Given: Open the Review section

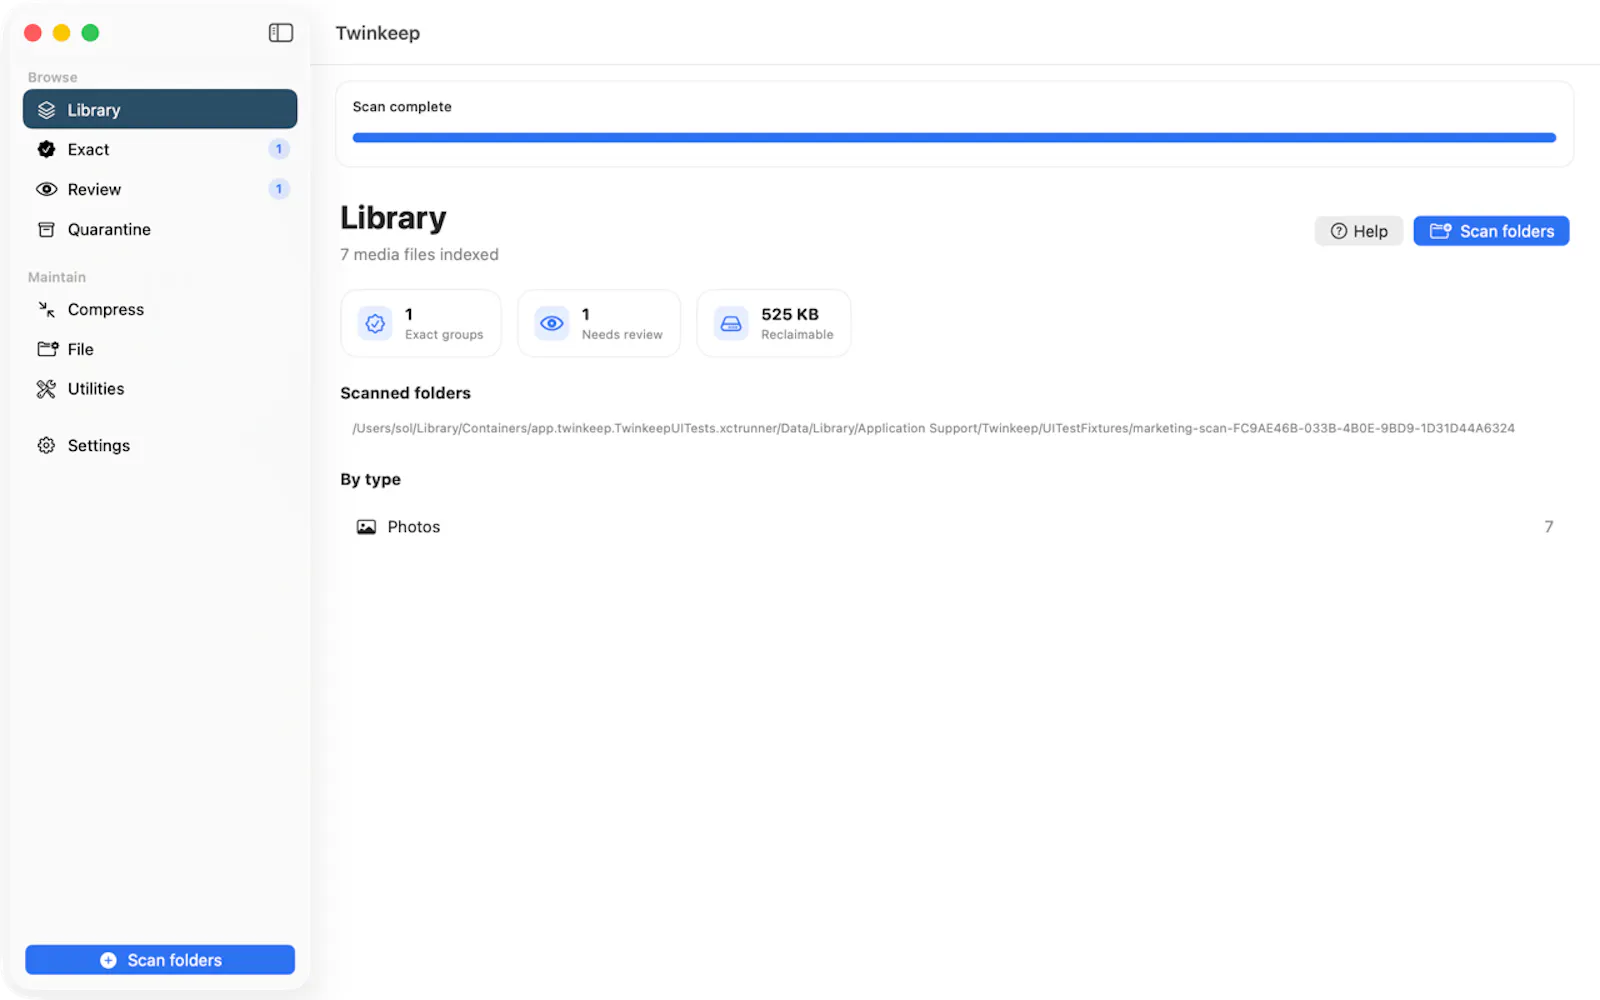Looking at the screenshot, I should (160, 189).
